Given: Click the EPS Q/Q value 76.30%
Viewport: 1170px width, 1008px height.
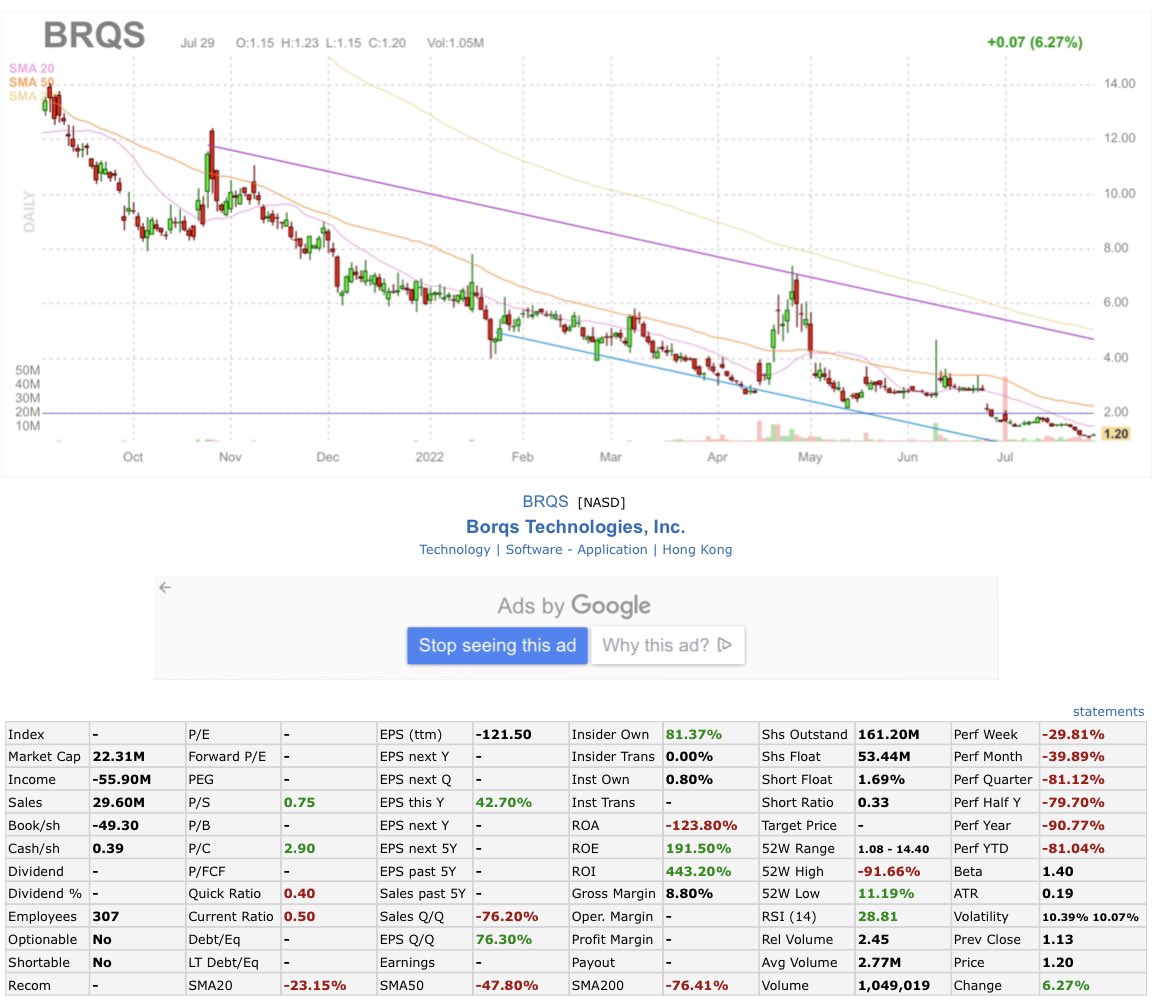Looking at the screenshot, I should (x=504, y=940).
